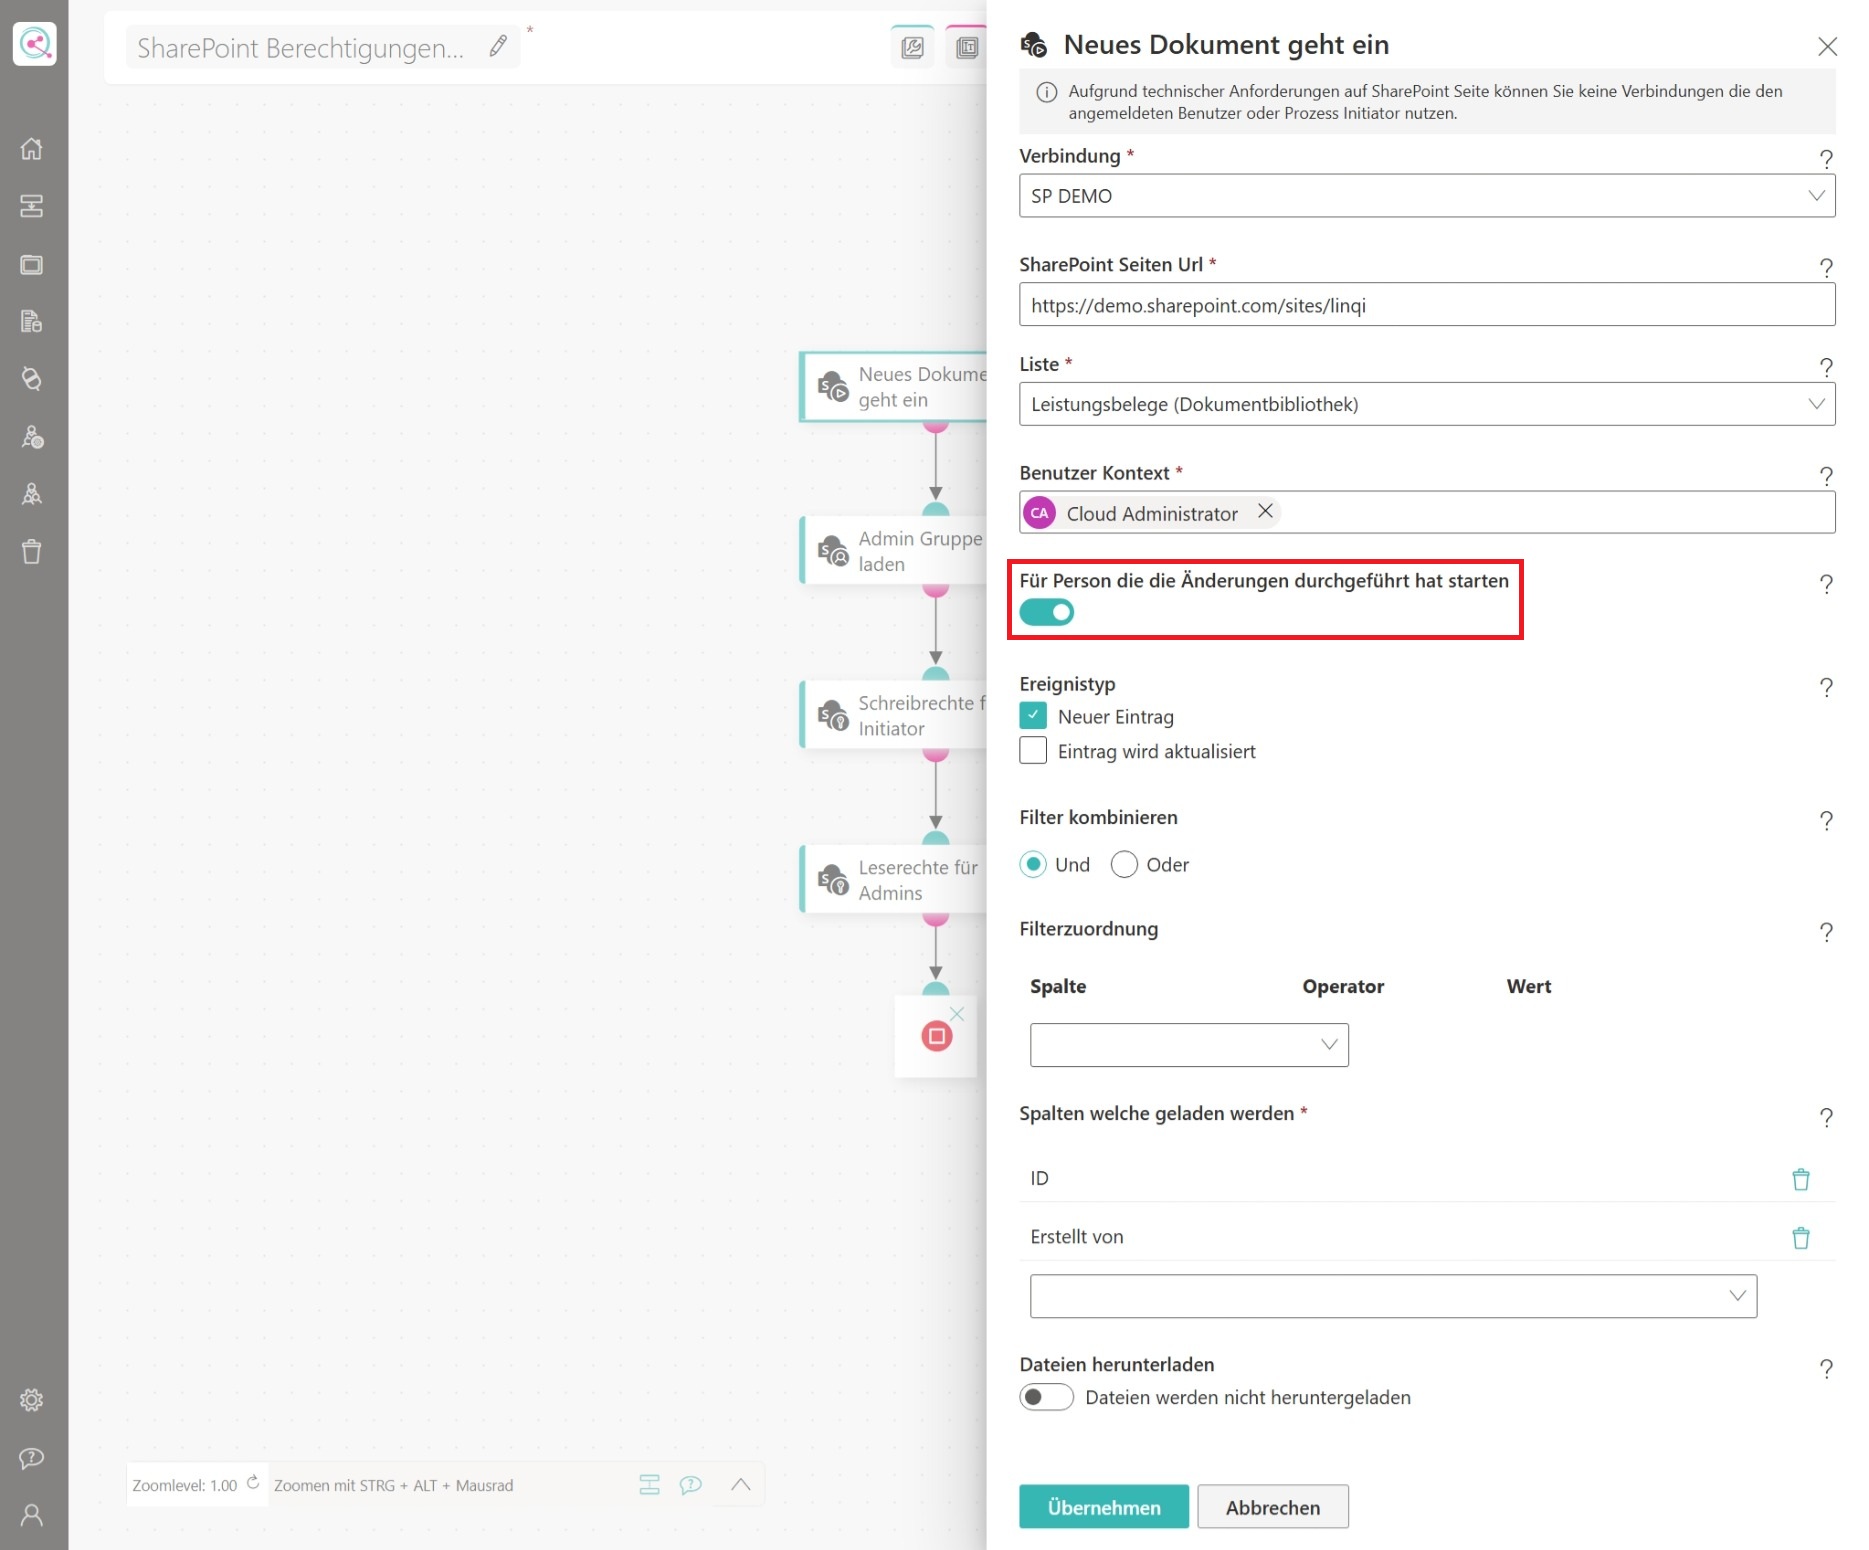Click the pink-topped toolbar icon
This screenshot has height=1550, width=1869.
coord(966,47)
